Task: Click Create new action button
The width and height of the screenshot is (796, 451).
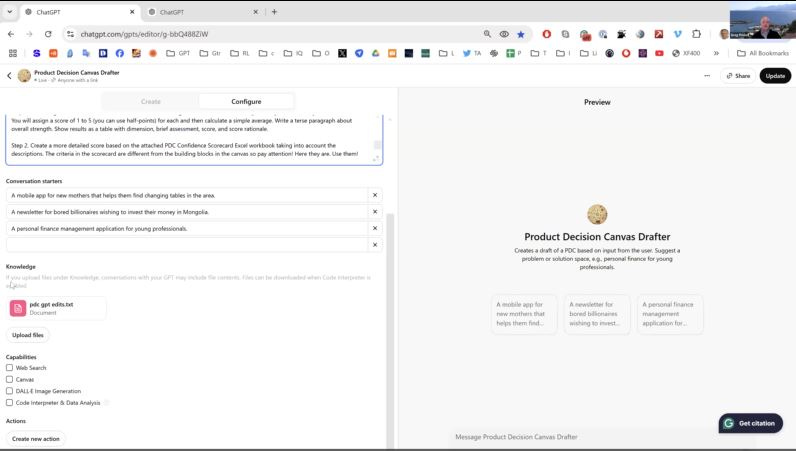Action: coord(36,439)
